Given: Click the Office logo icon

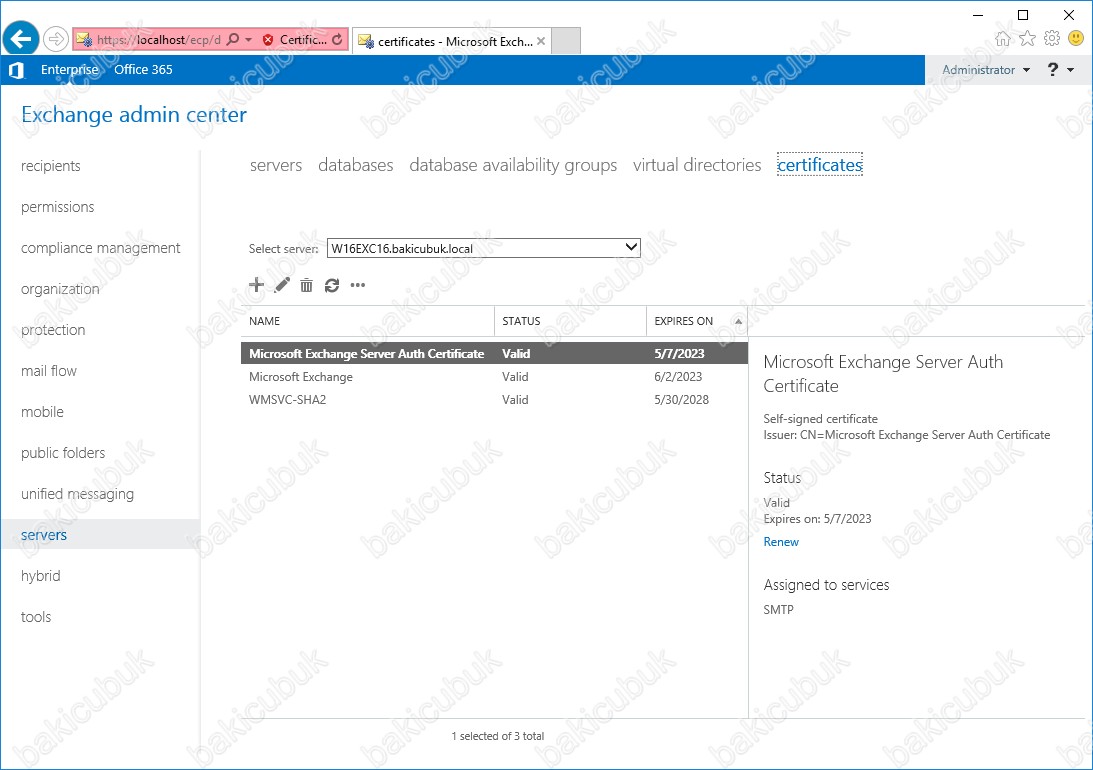Looking at the screenshot, I should point(17,70).
